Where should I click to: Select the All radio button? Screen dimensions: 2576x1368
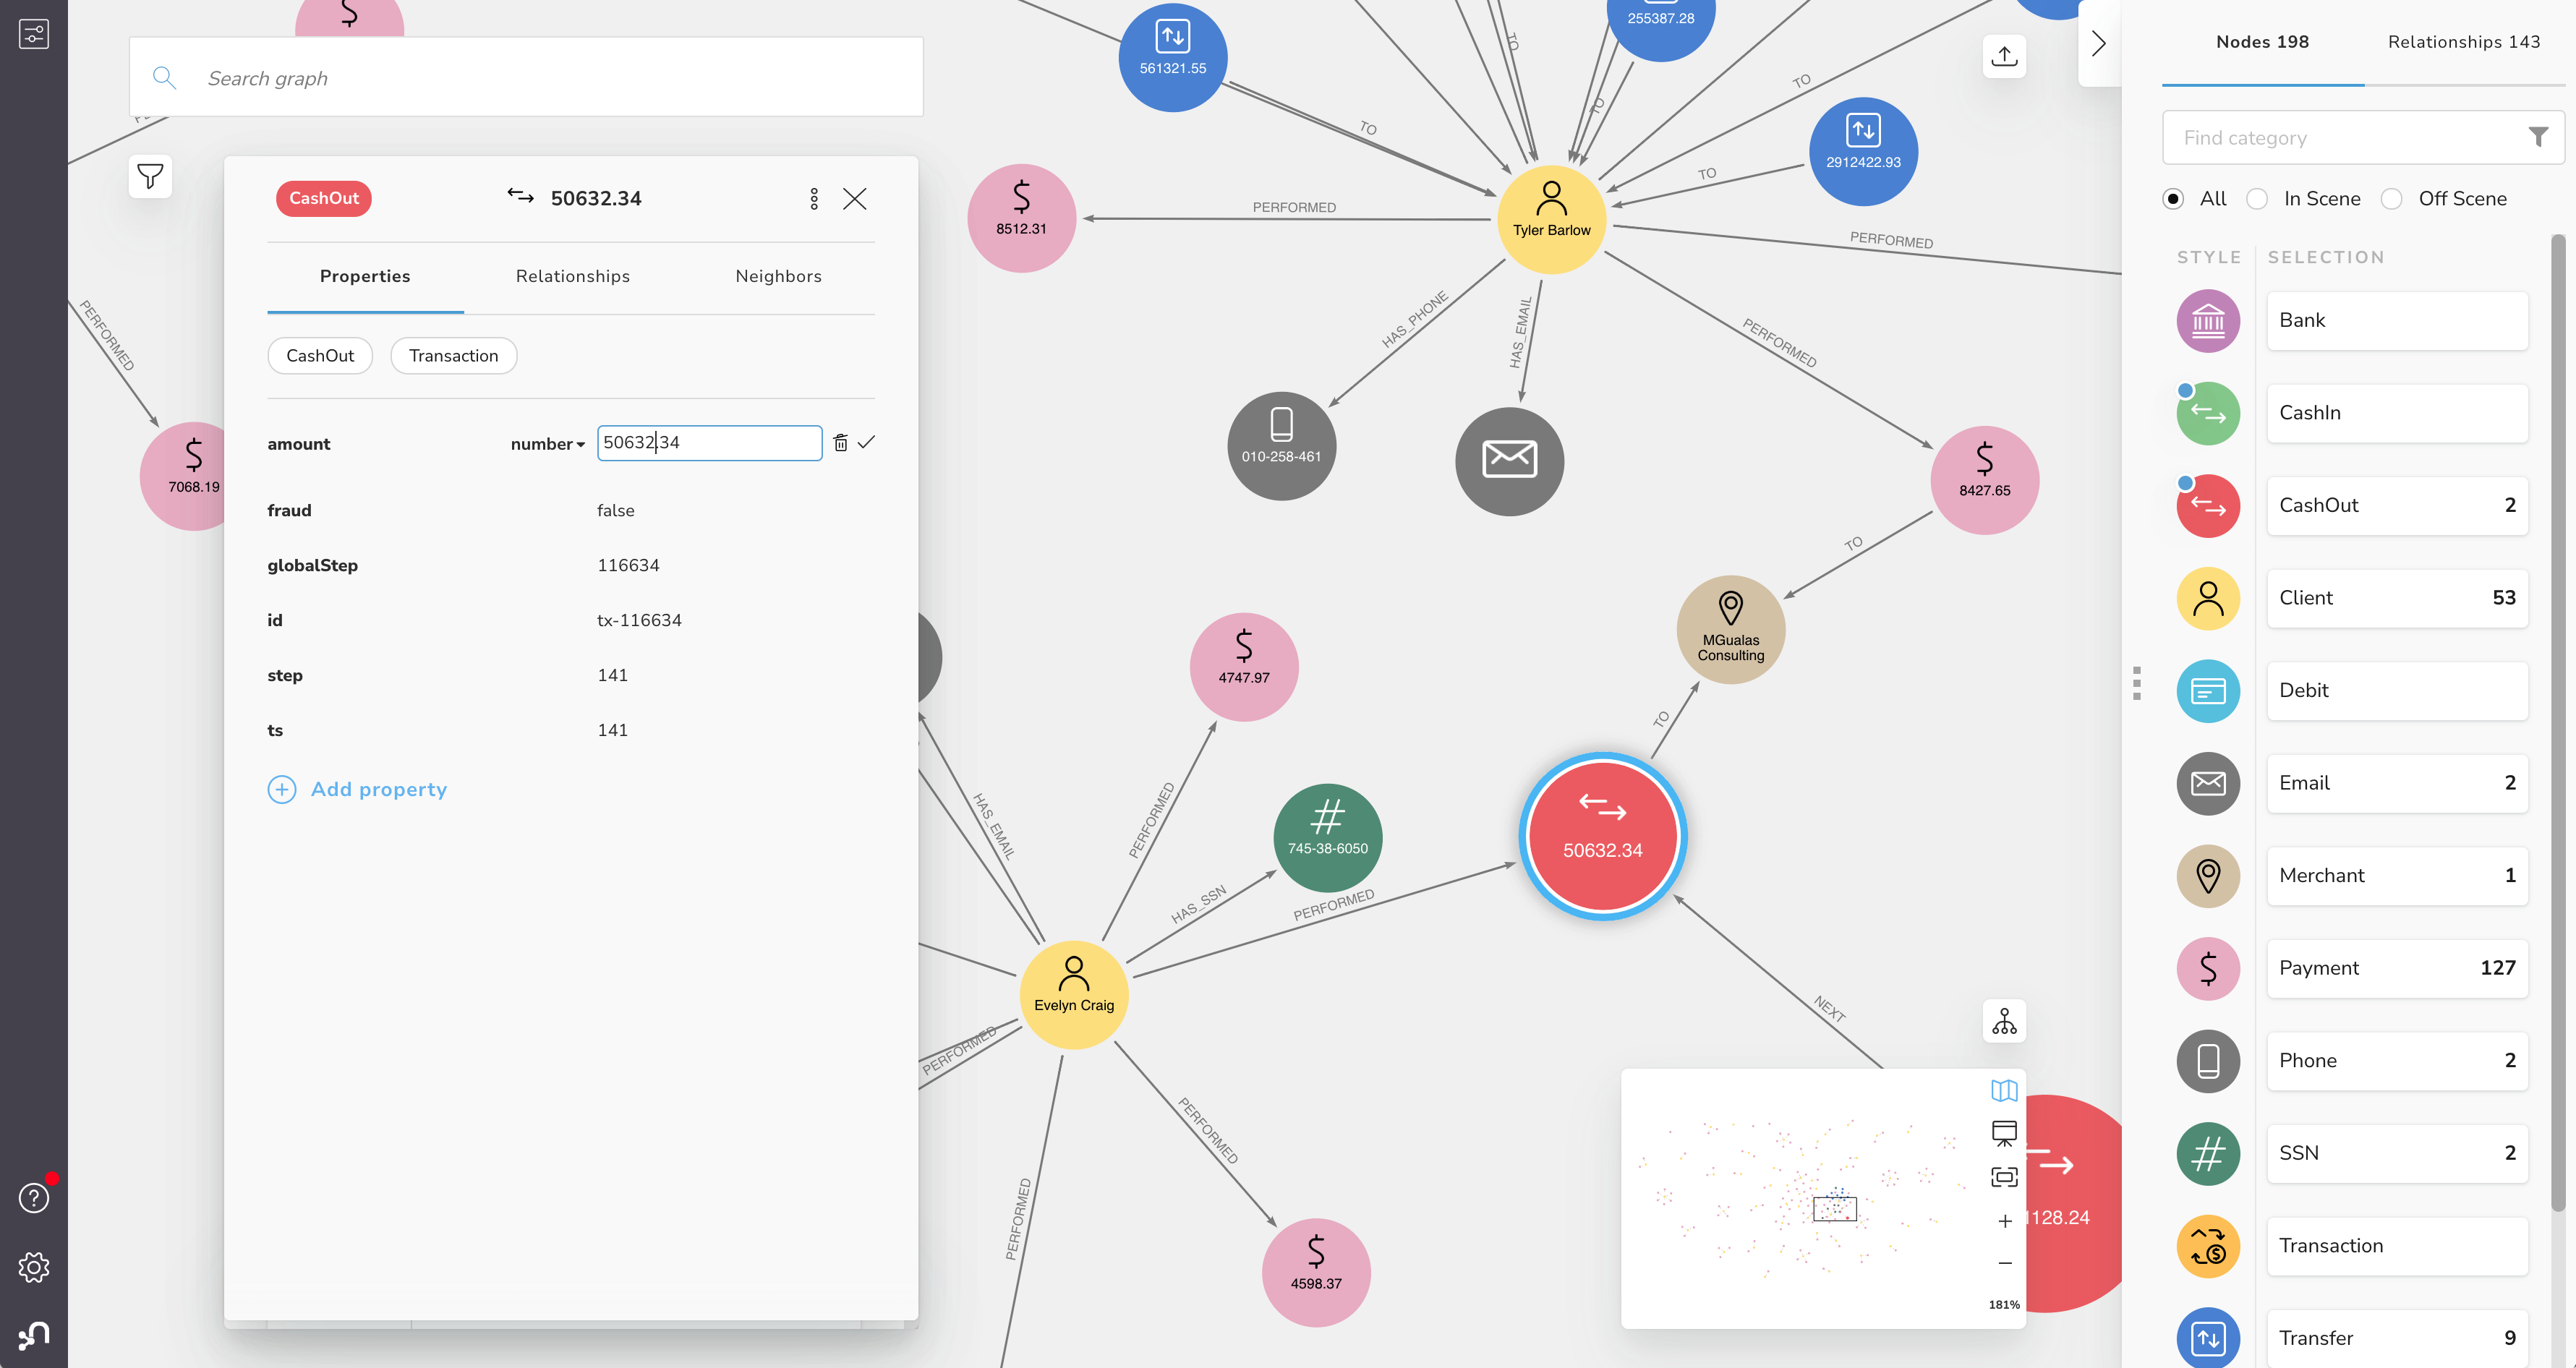2172,199
